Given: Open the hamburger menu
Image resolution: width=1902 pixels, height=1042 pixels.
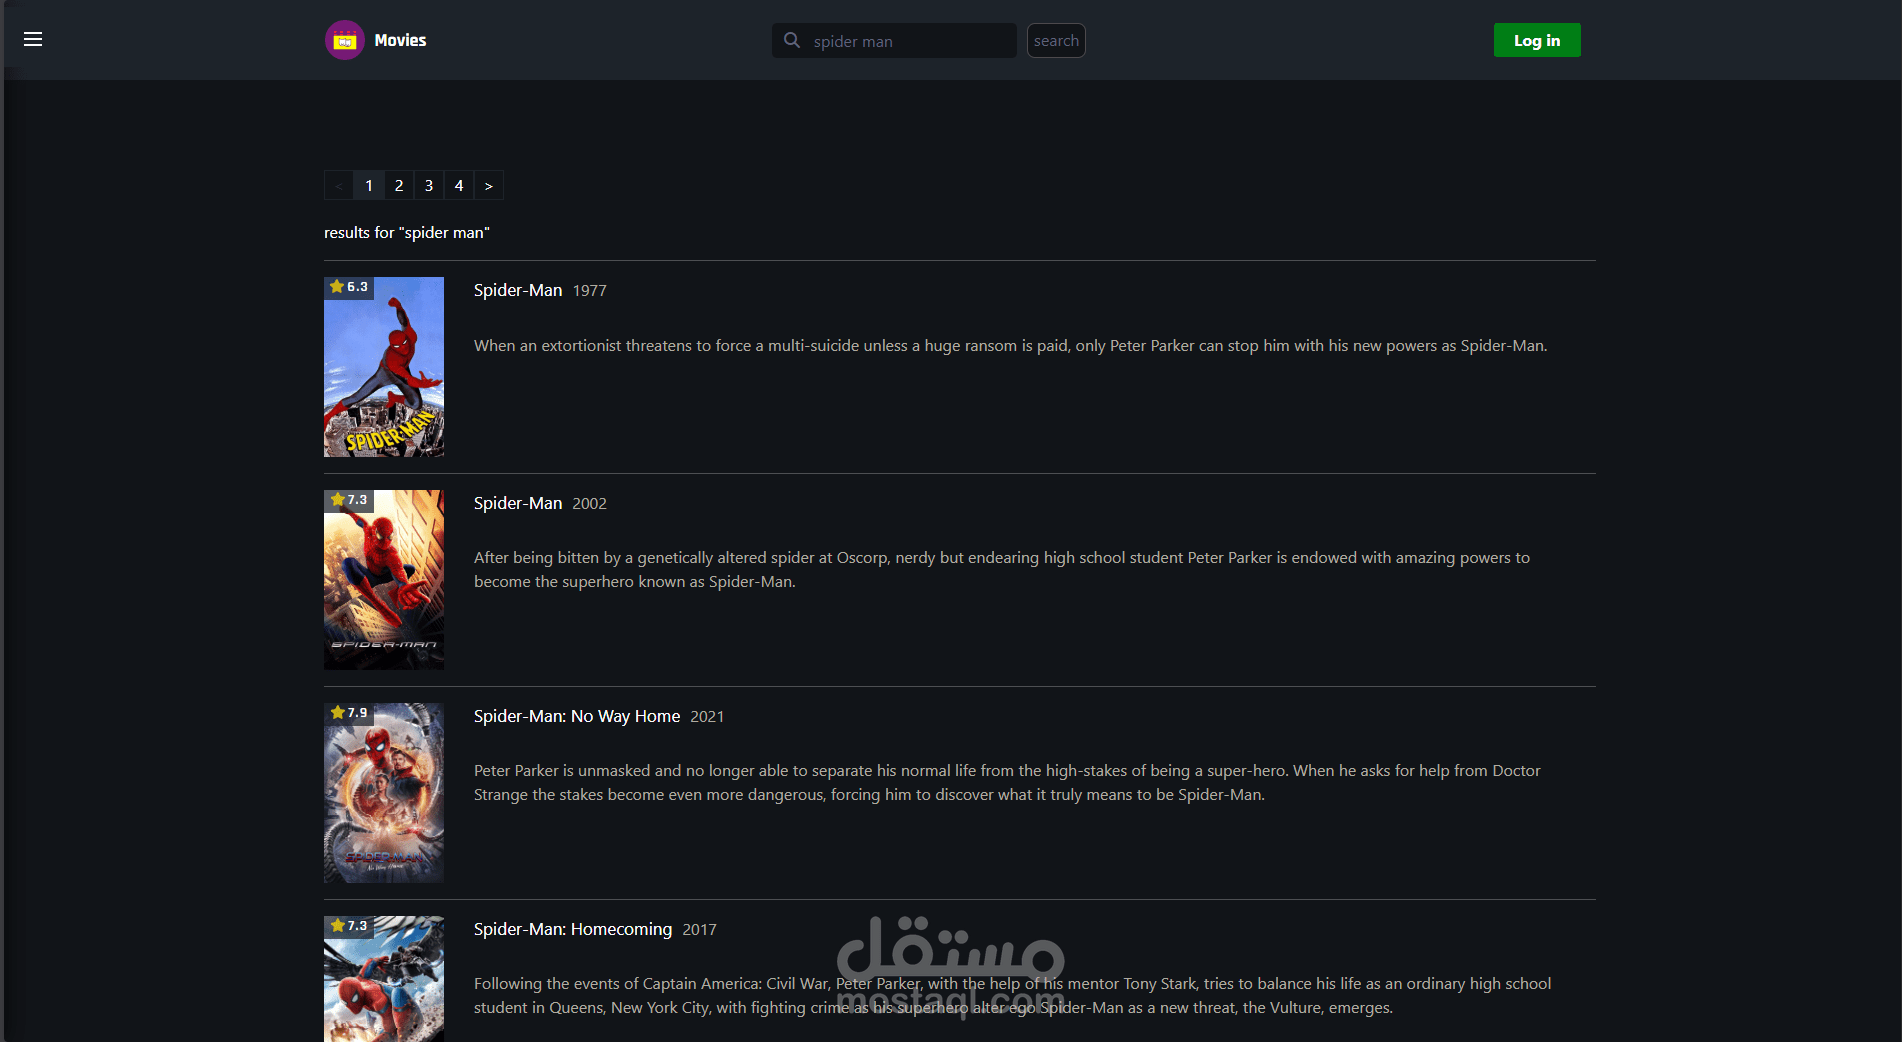Looking at the screenshot, I should pyautogui.click(x=33, y=39).
